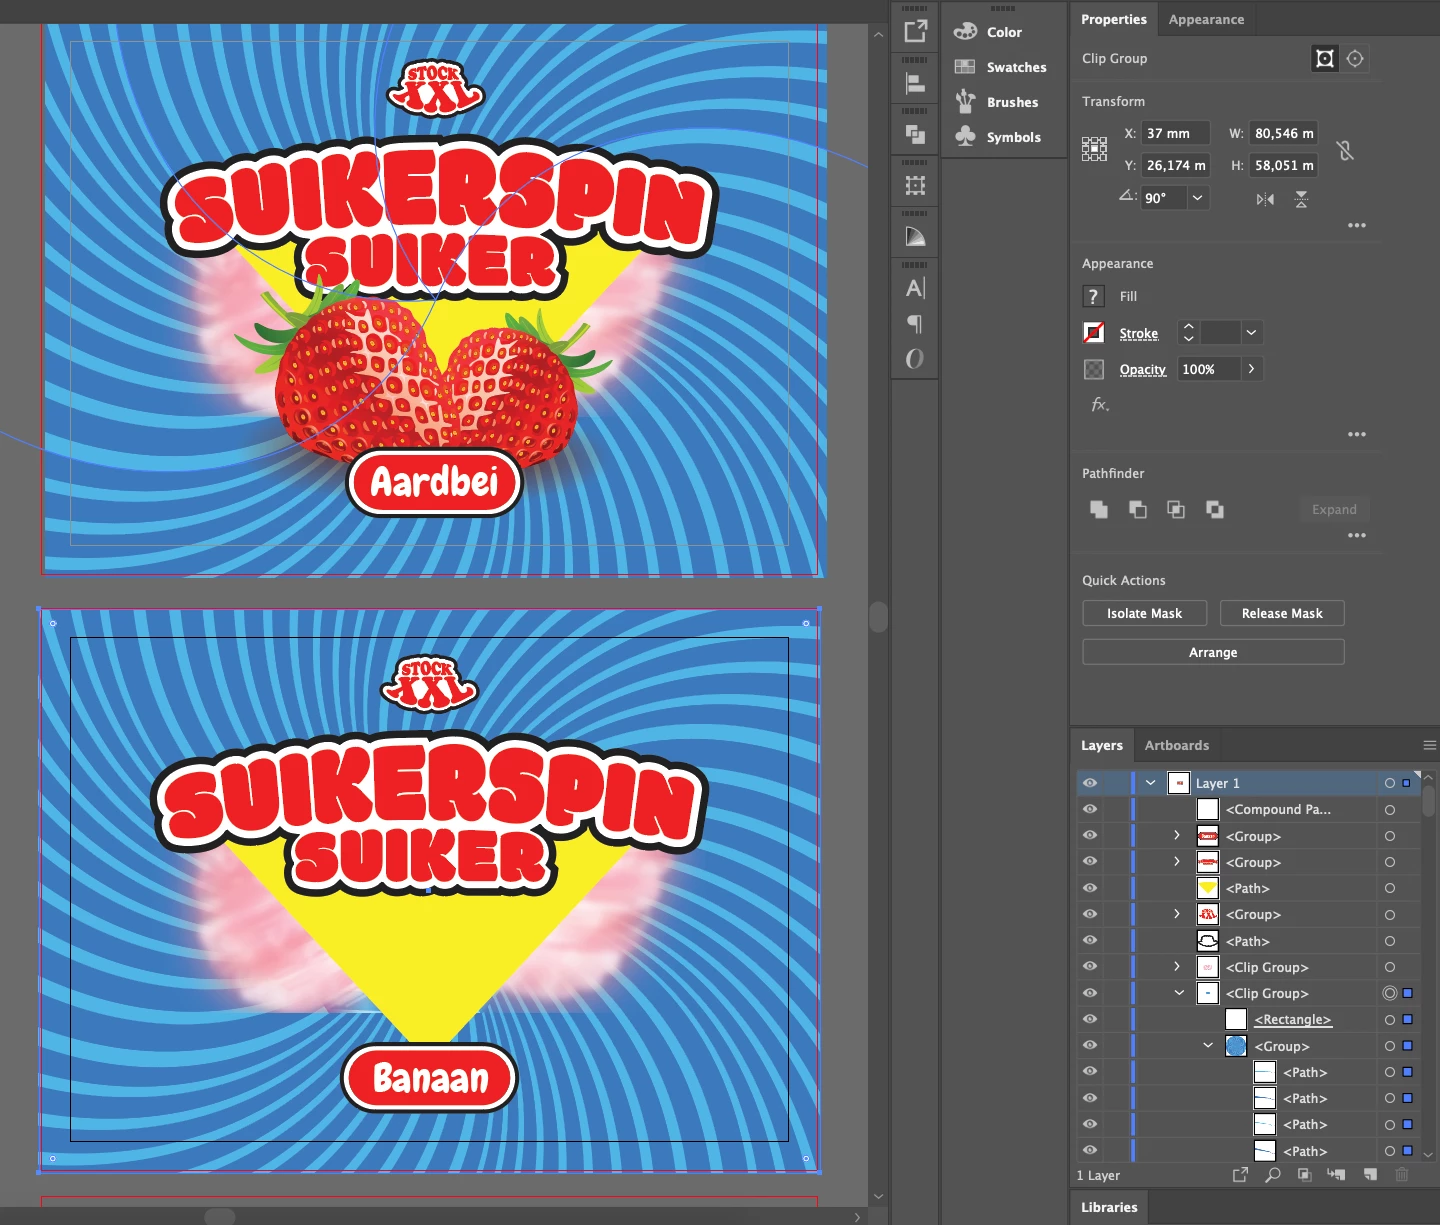Collapse Layer 1 in the Layers panel
The width and height of the screenshot is (1440, 1225).
point(1151,783)
